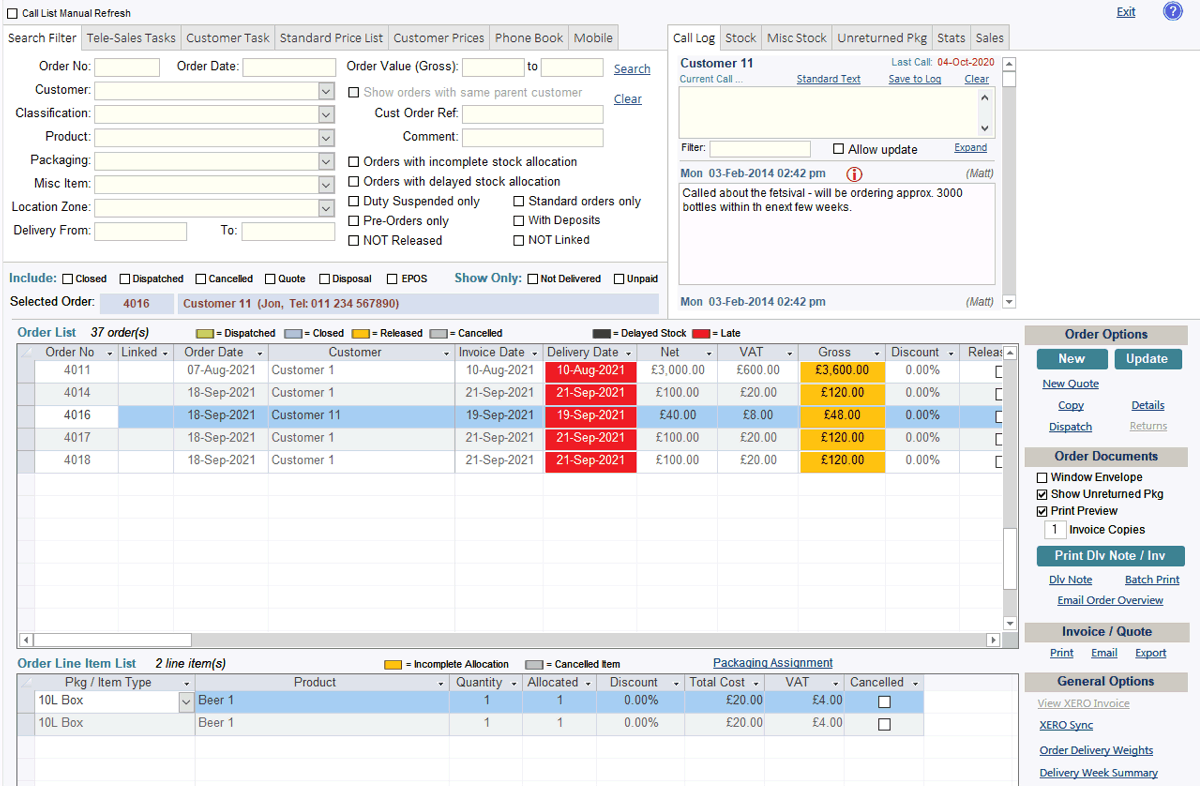Check the EPOS include filter
This screenshot has width=1200, height=786.
coord(389,278)
